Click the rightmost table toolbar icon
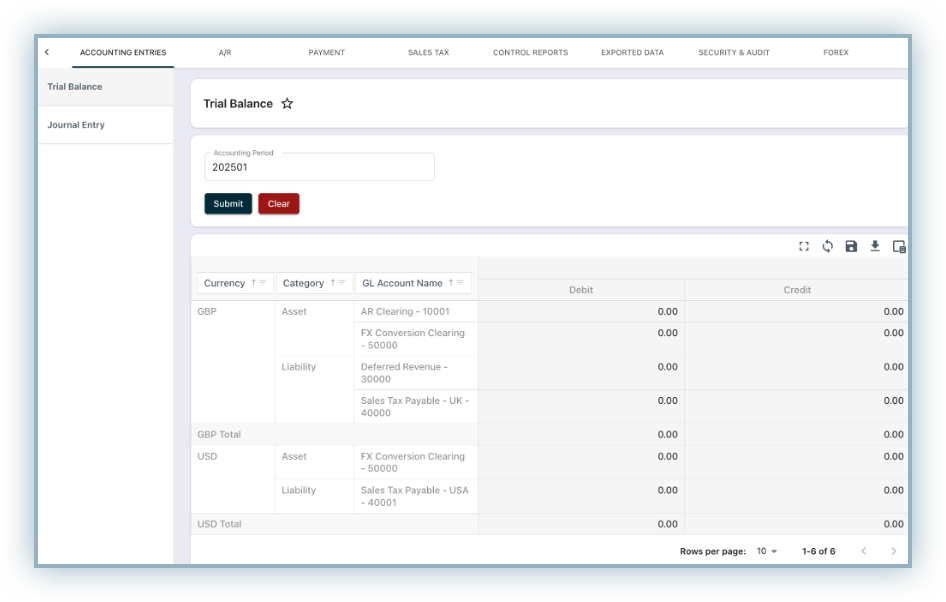Image resolution: width=946 pixels, height=602 pixels. (x=899, y=246)
